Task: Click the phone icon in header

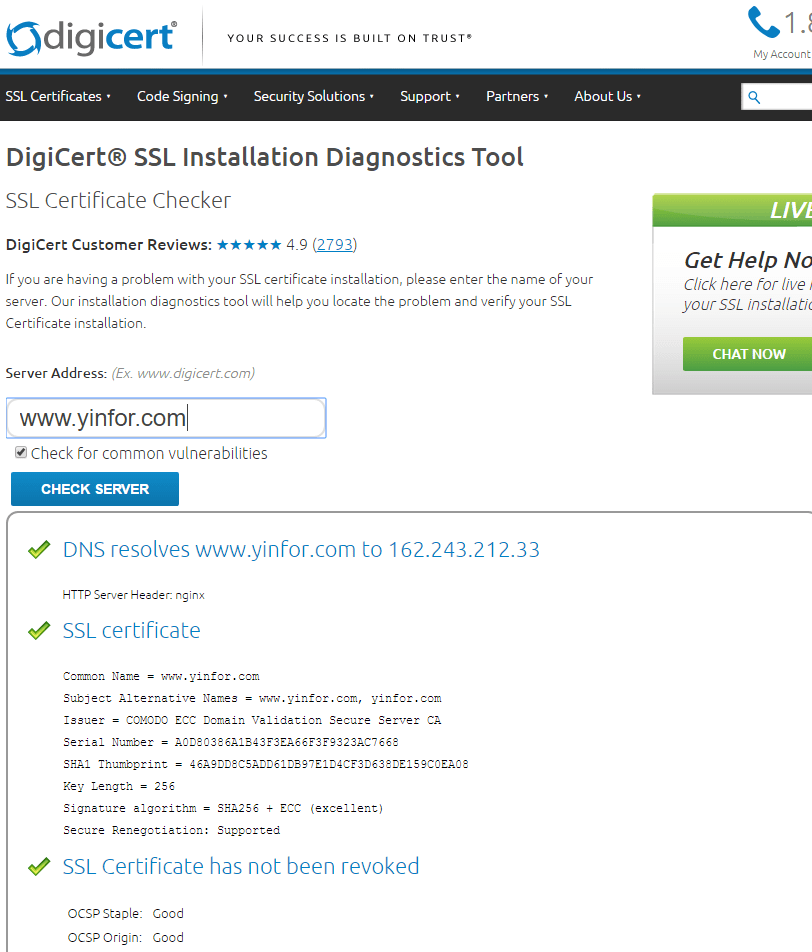Action: (x=763, y=22)
